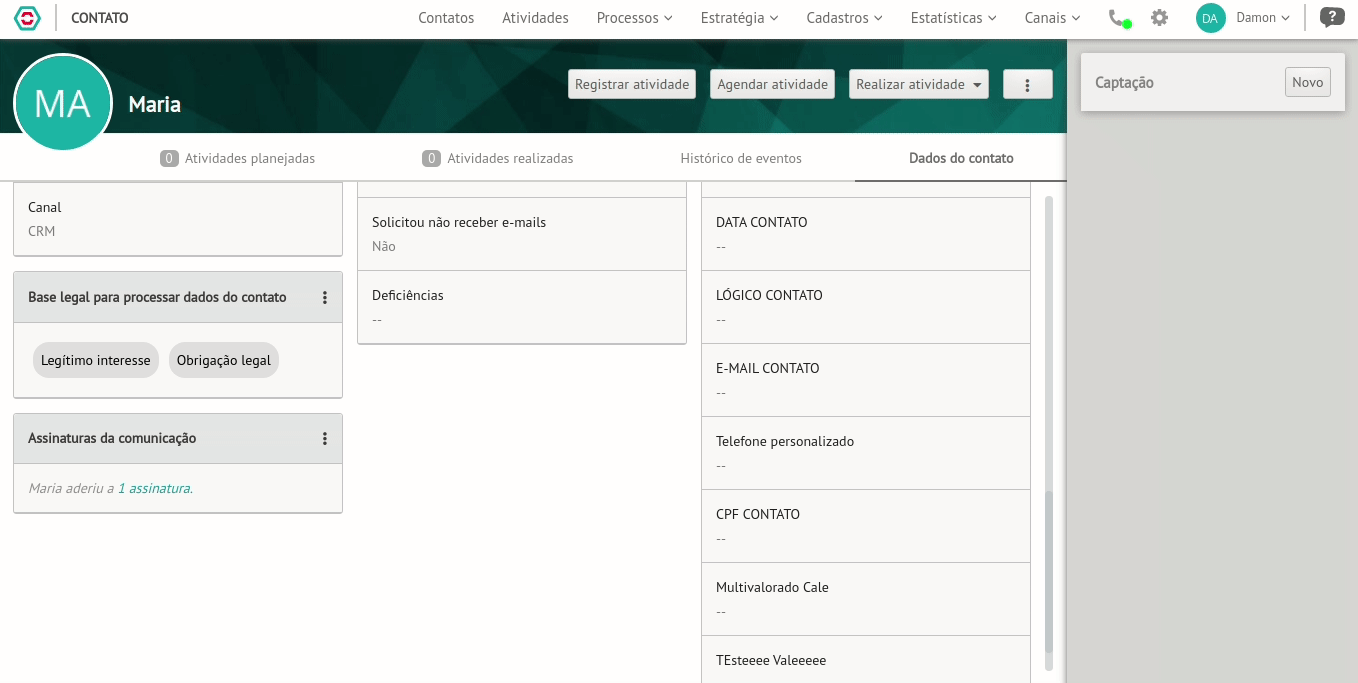The width and height of the screenshot is (1358, 683).
Task: Expand the Estratégia dropdown menu
Action: [739, 18]
